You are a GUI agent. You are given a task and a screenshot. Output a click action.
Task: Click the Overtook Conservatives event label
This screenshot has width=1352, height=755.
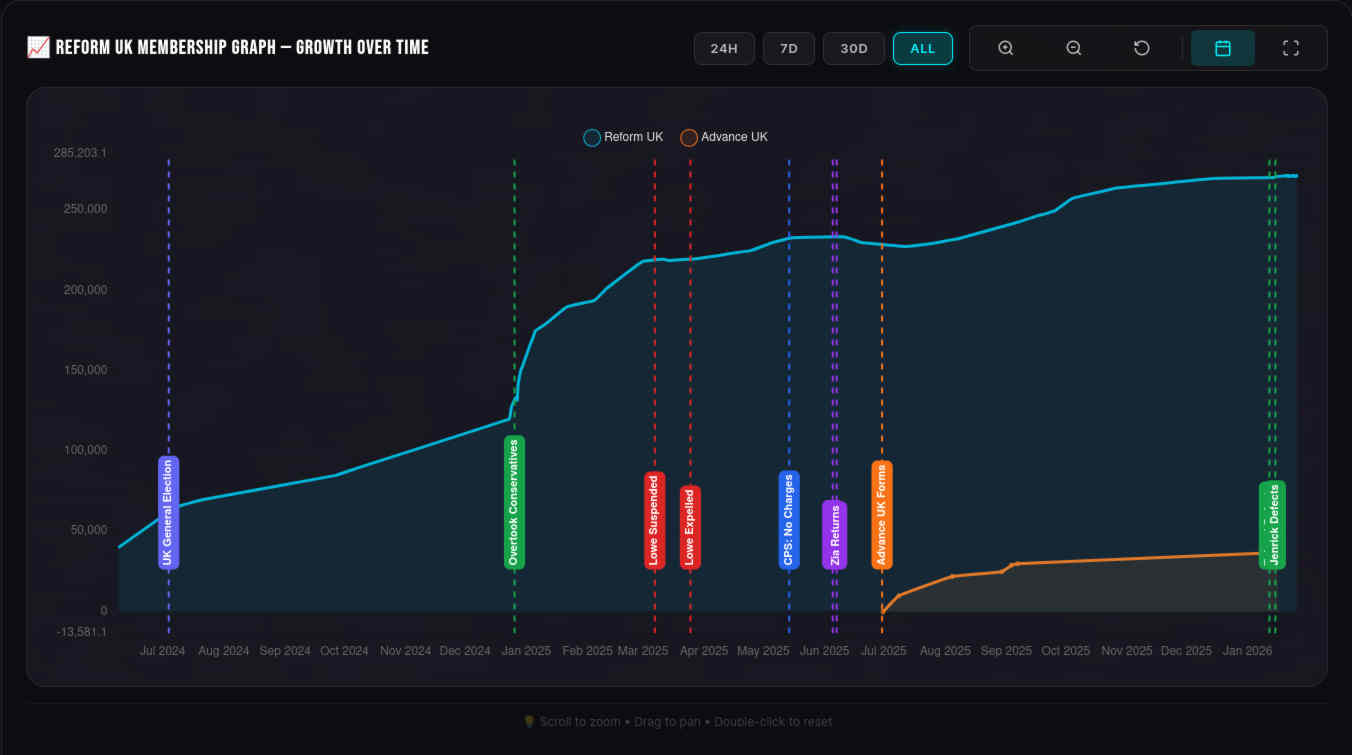pos(514,502)
